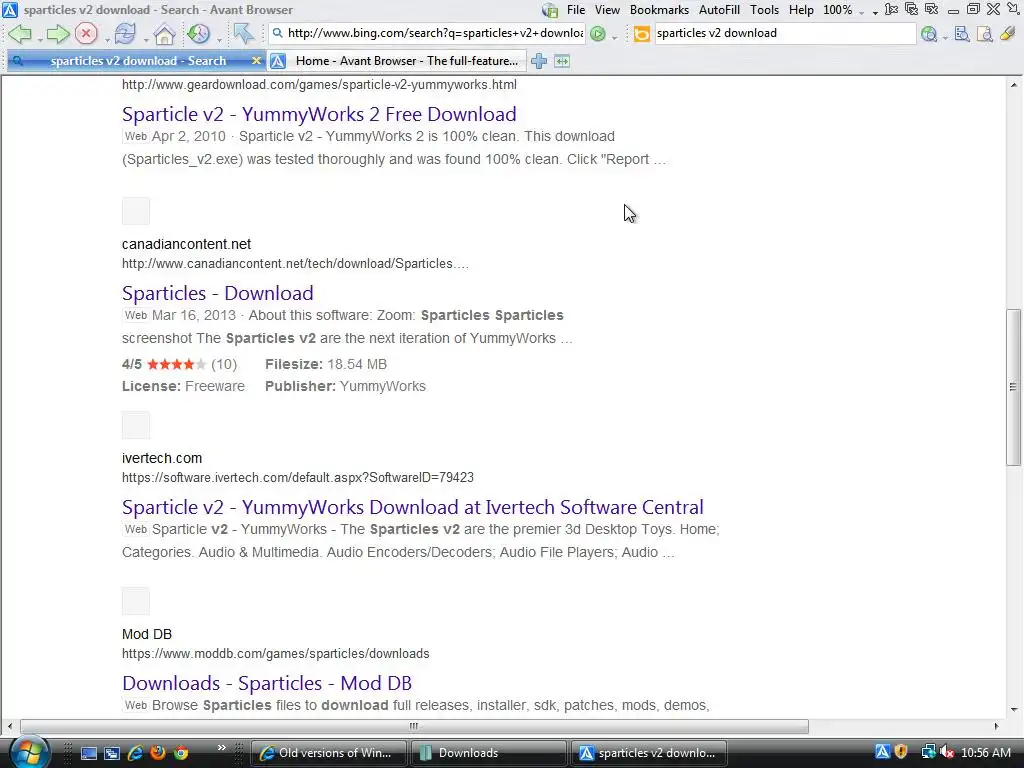Open Downloads - Sparticles - Mod DB link

[266, 683]
